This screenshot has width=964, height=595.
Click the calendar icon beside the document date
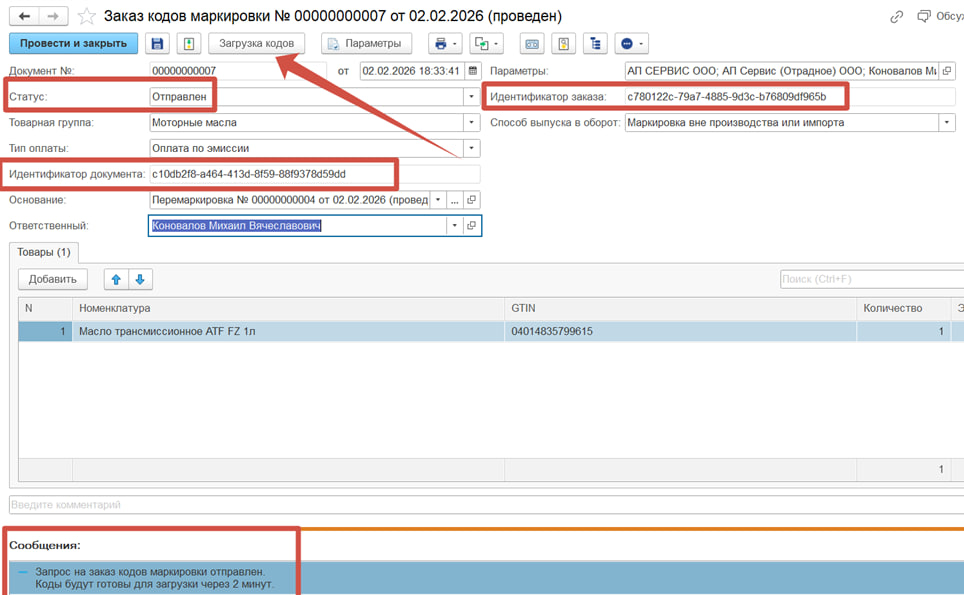473,71
